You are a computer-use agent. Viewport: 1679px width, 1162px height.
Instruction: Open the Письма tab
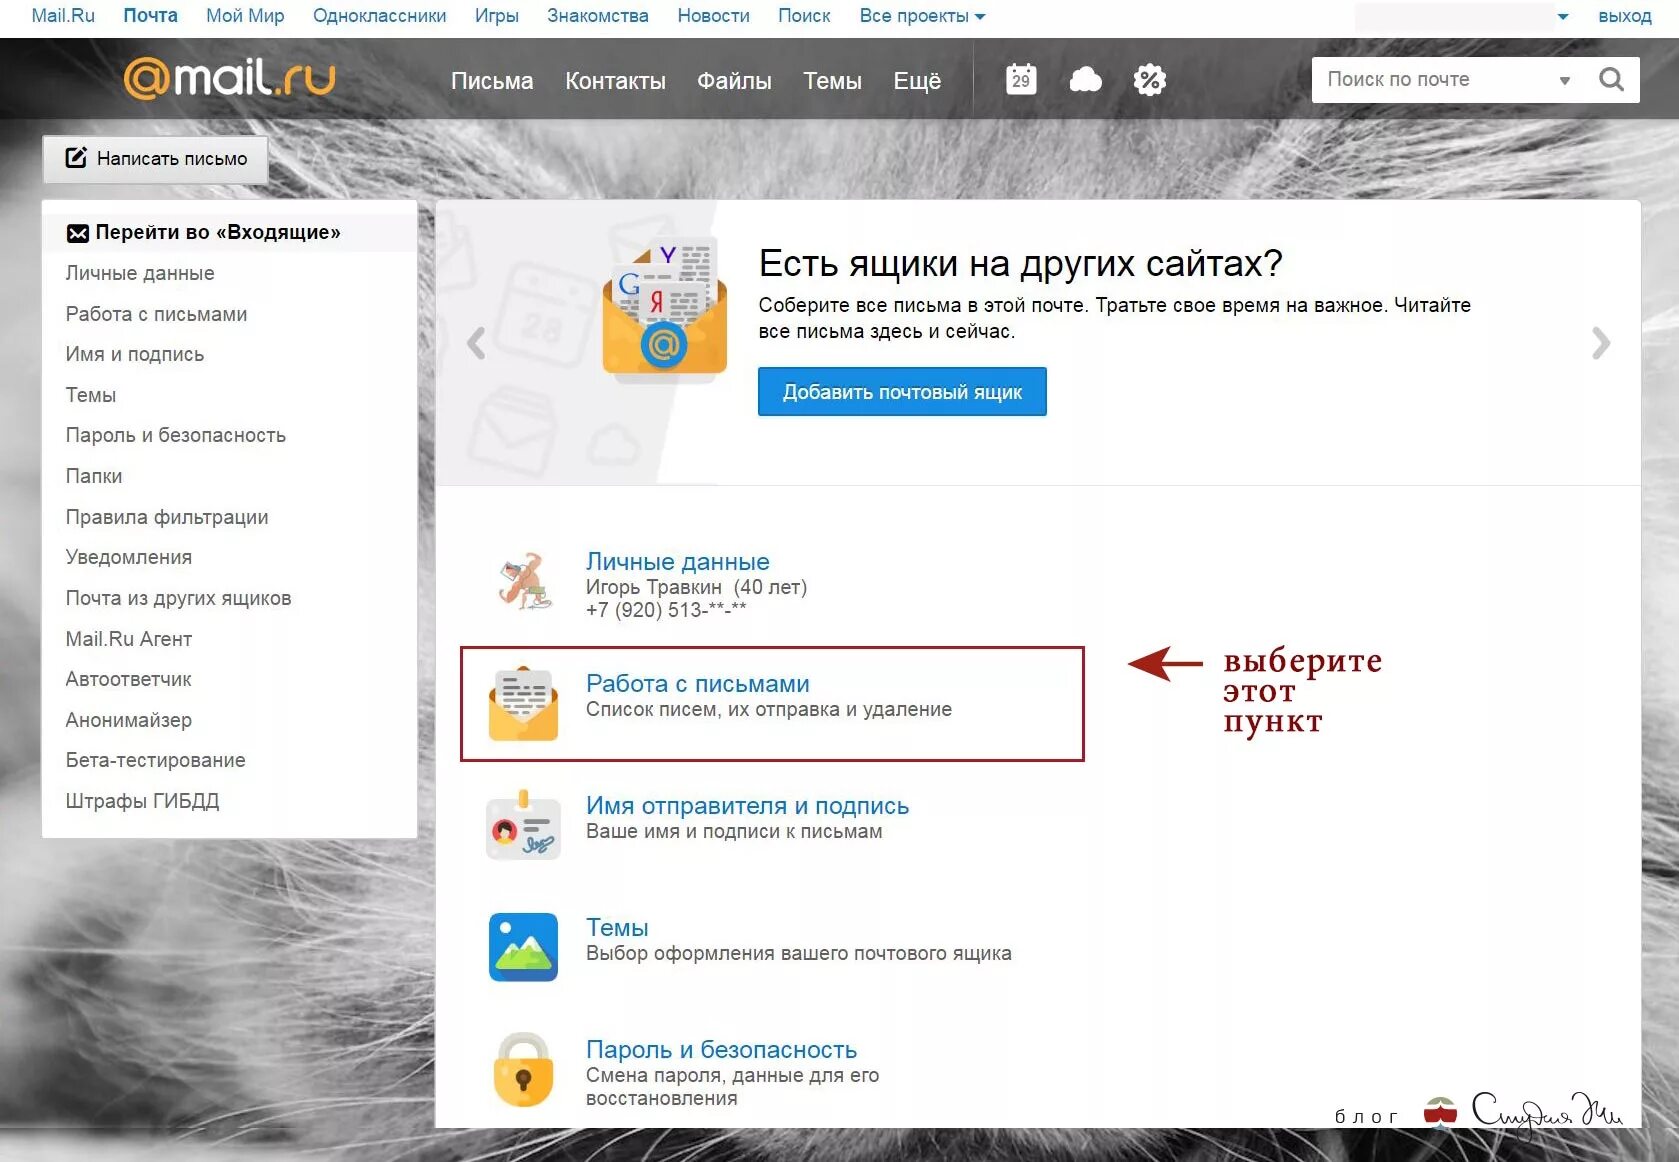coord(492,81)
